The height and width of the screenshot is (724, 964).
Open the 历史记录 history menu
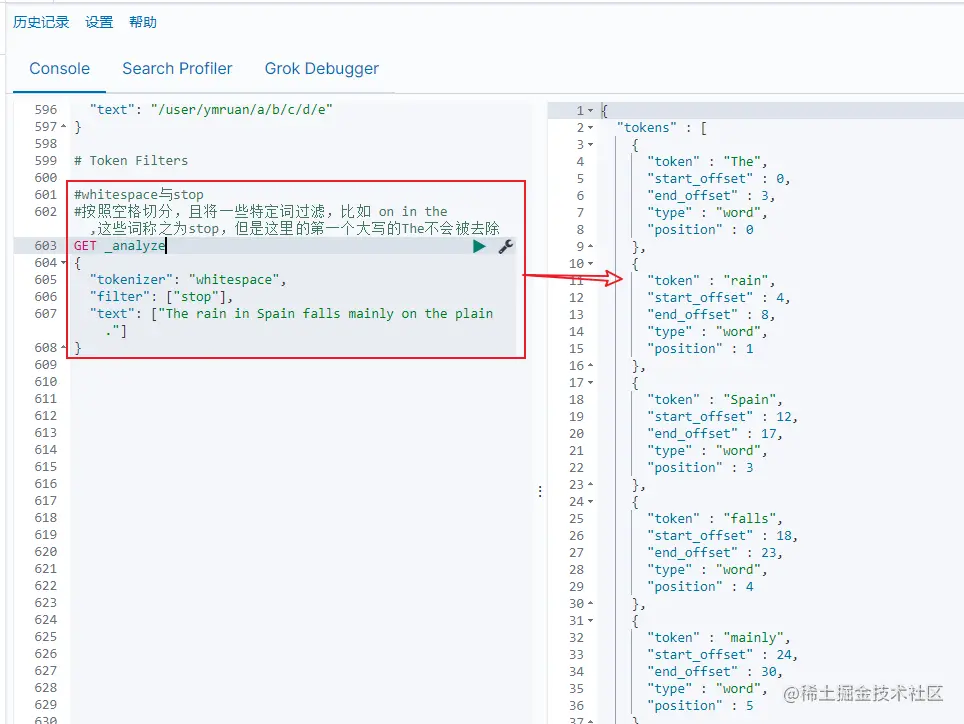pyautogui.click(x=41, y=22)
